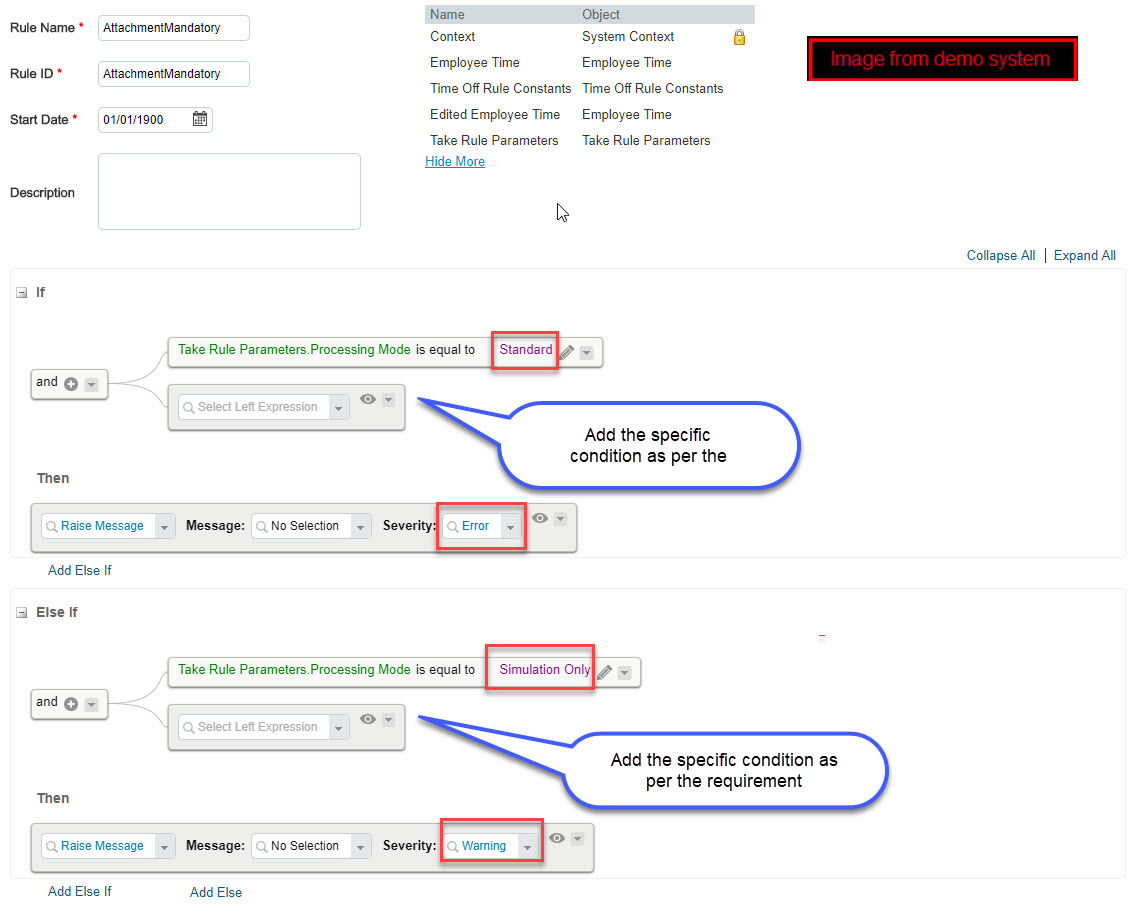Open menu arrow after eye beside Warning

tap(577, 838)
